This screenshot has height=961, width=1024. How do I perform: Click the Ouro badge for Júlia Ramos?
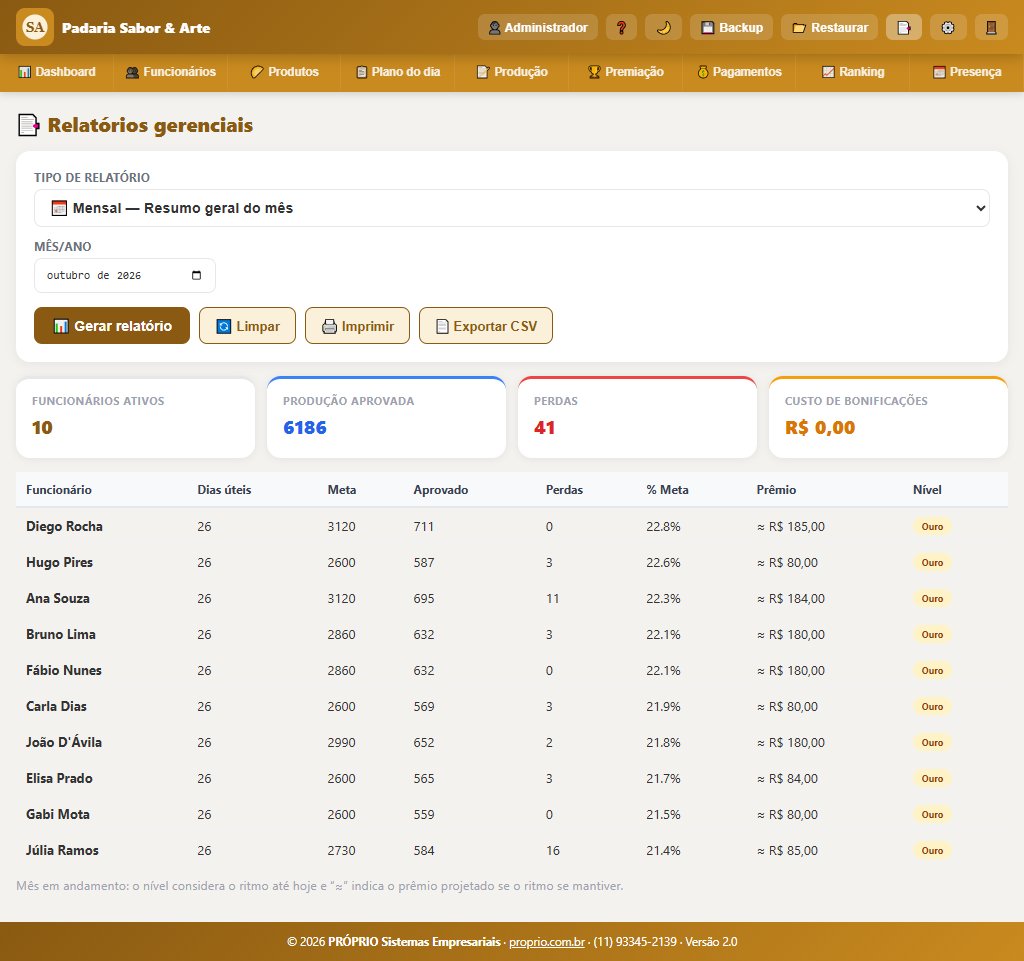point(932,851)
